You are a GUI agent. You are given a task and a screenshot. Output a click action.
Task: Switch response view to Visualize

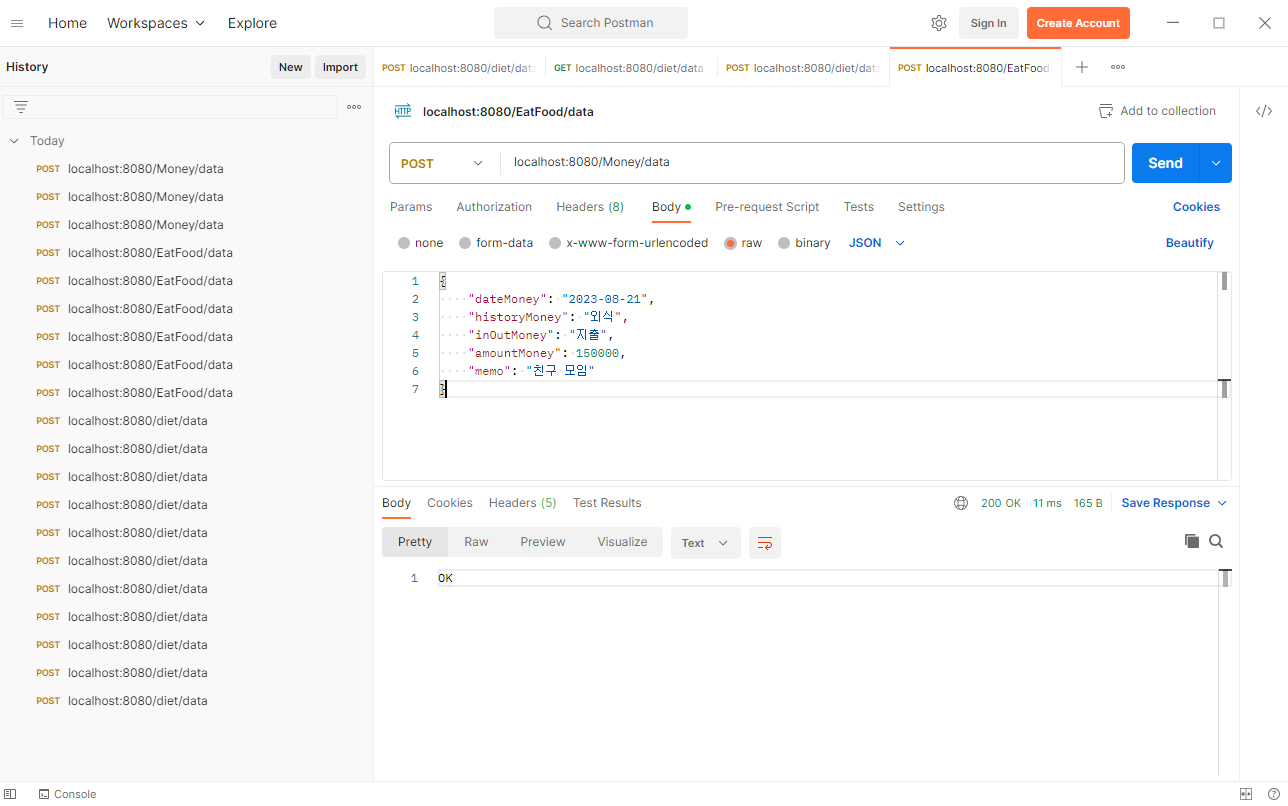[x=622, y=542]
